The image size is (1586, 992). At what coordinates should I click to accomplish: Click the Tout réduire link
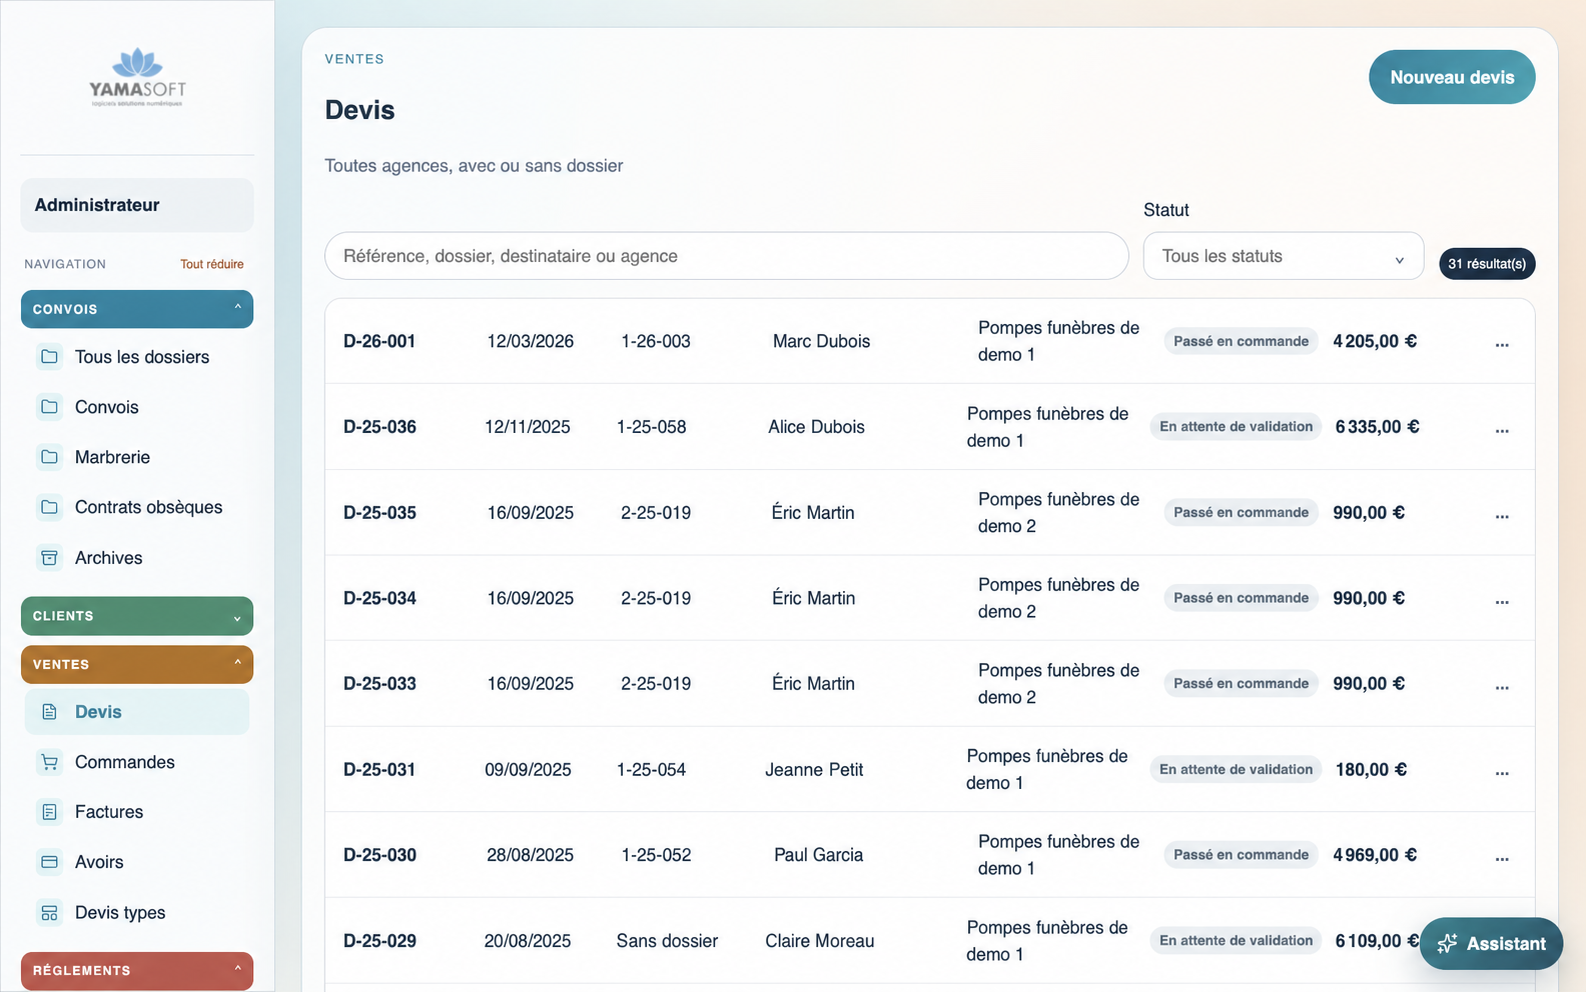(212, 264)
